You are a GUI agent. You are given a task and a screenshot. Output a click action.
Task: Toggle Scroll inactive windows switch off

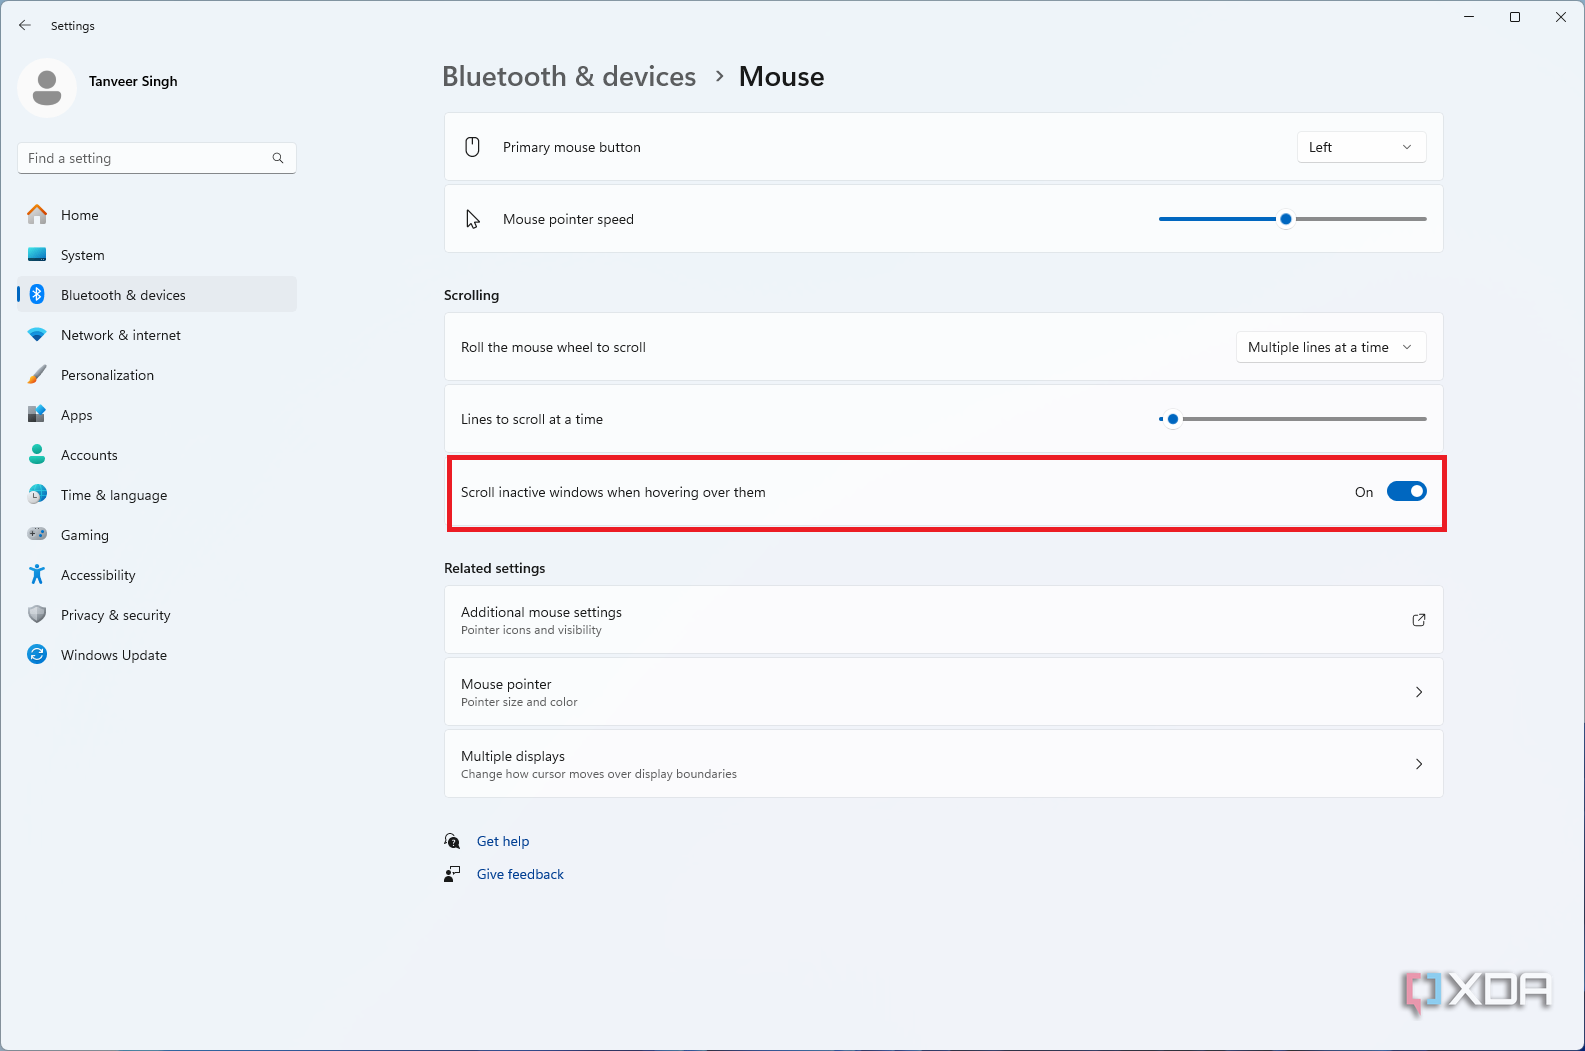click(x=1406, y=491)
